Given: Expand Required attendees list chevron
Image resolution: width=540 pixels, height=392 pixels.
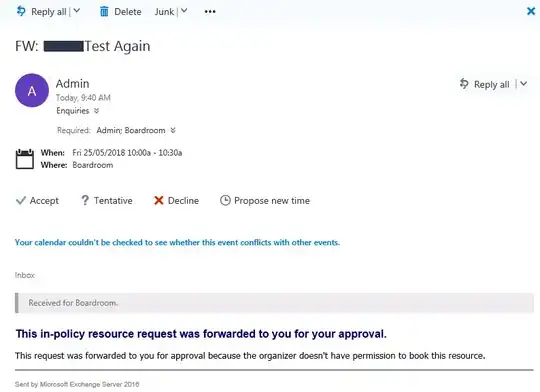Looking at the screenshot, I should 173,130.
